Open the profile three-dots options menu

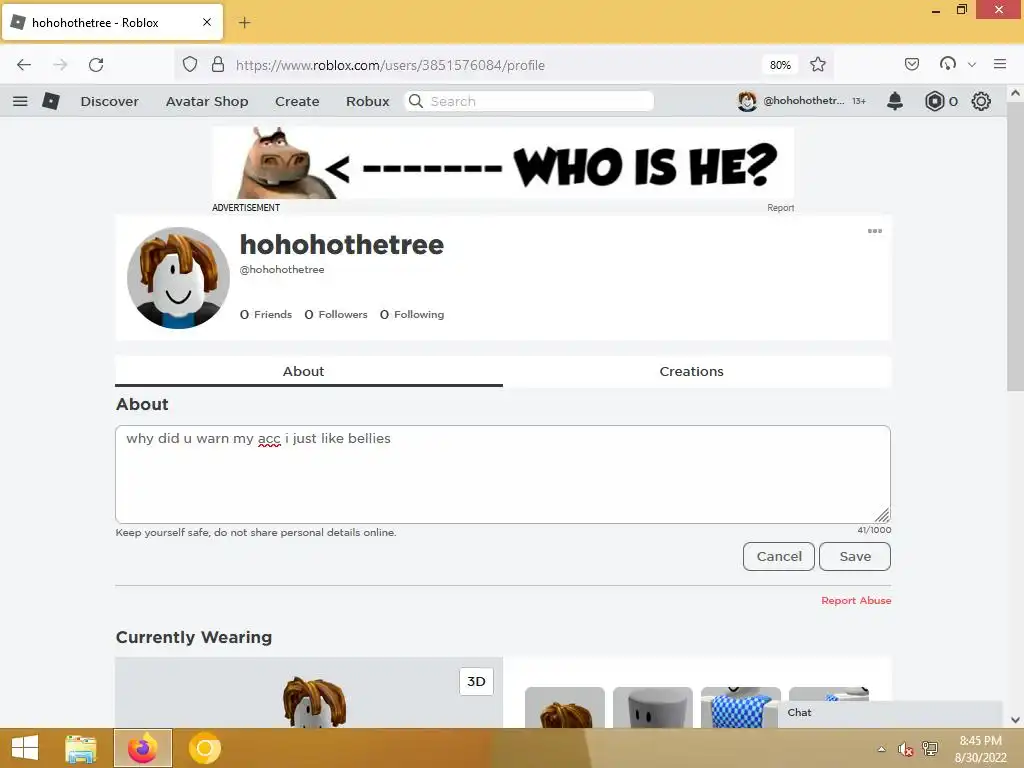point(874,231)
